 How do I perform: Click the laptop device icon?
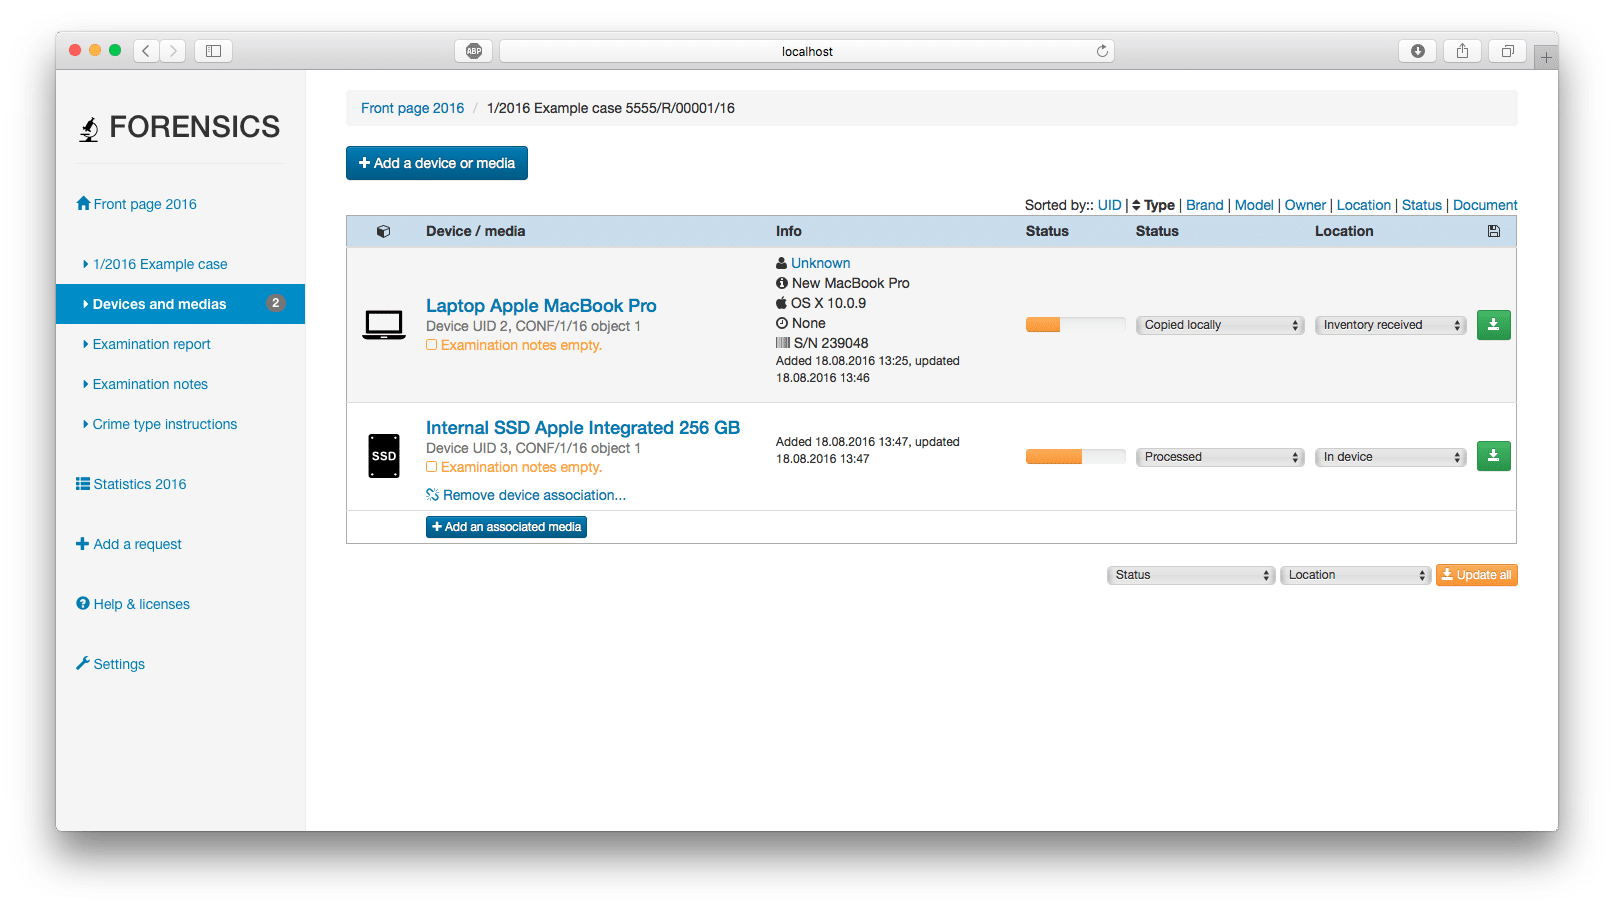point(384,325)
